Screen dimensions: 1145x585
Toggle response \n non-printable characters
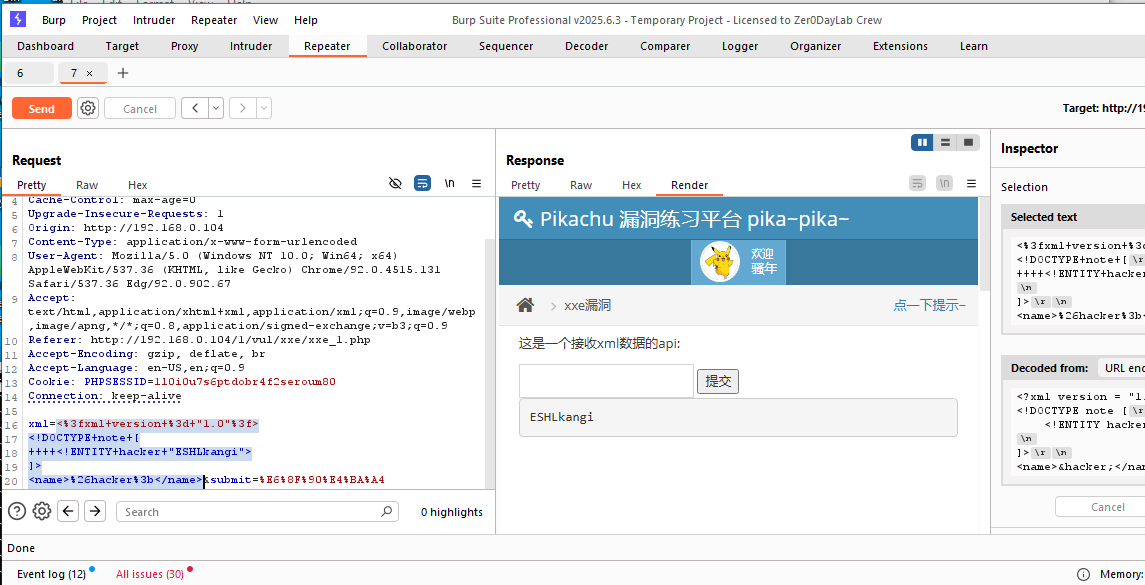(944, 183)
